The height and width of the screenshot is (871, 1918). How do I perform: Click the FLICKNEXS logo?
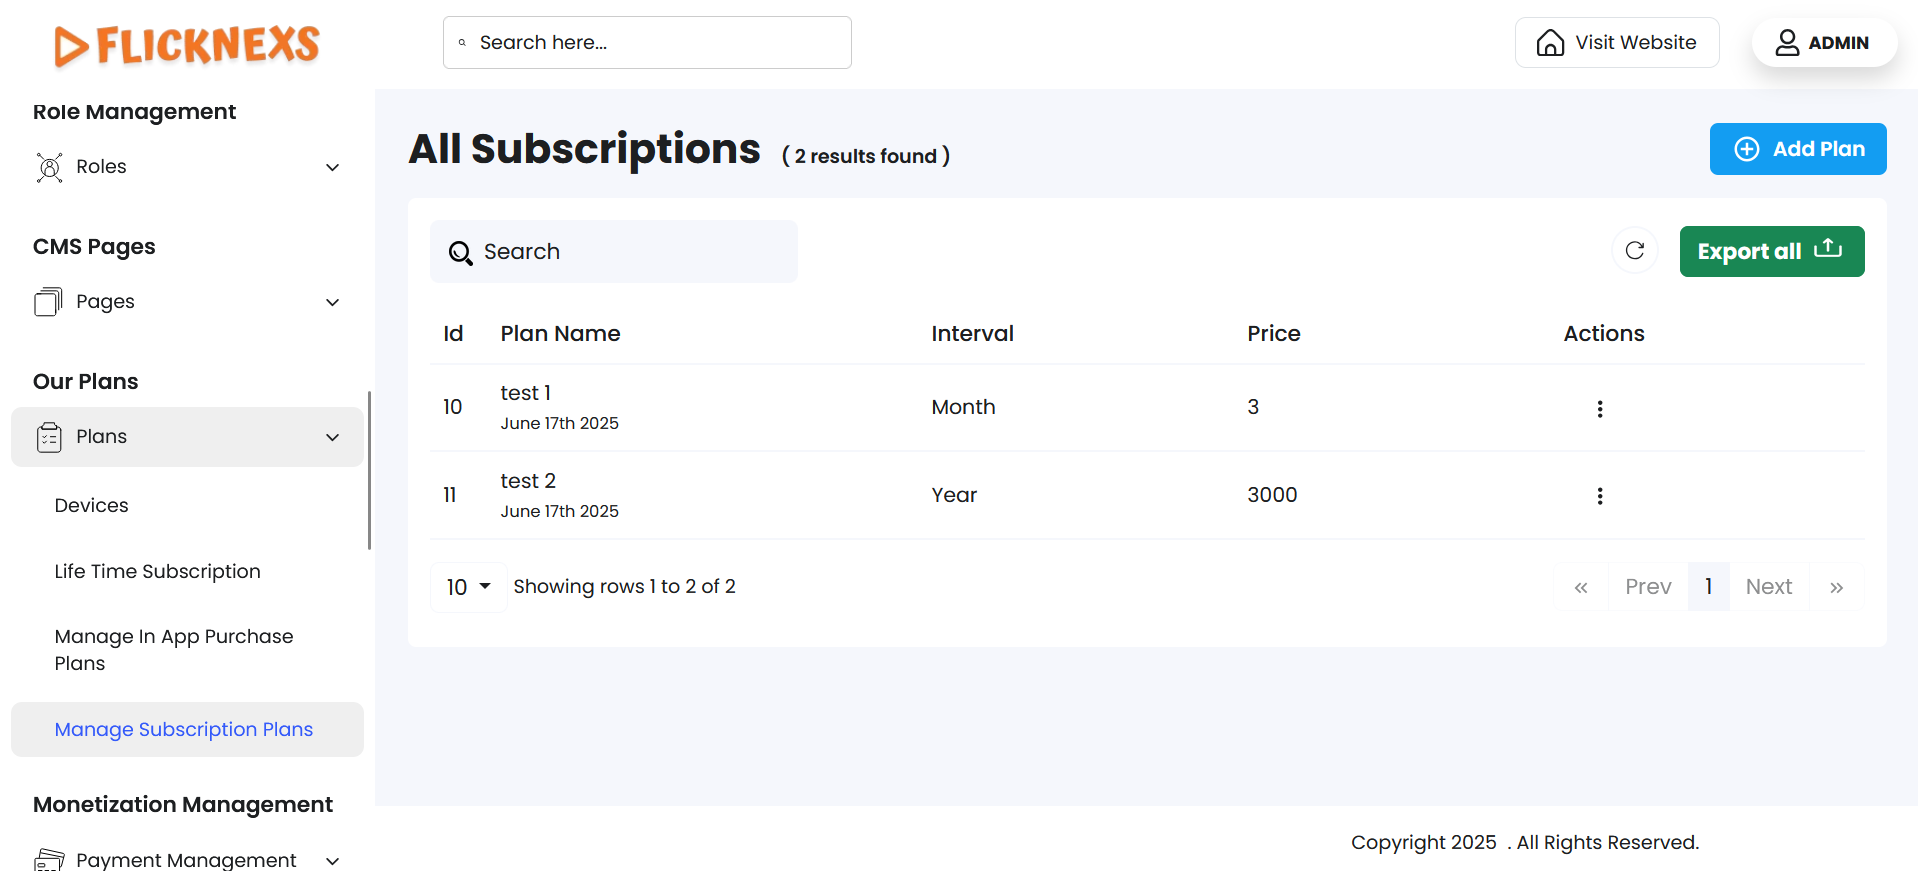(x=187, y=45)
